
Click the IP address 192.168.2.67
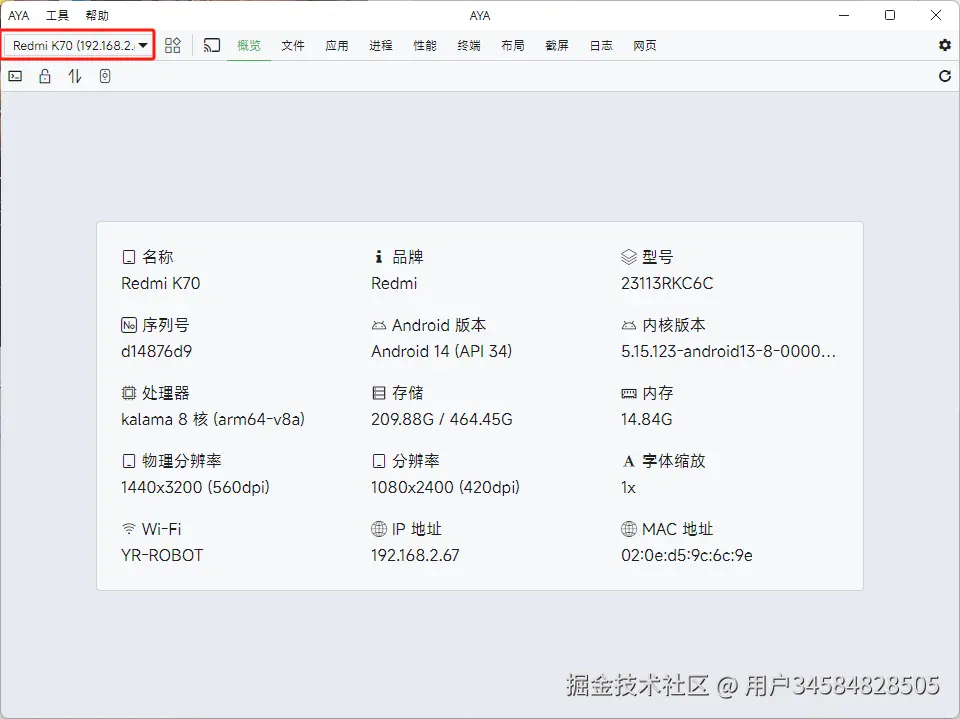[x=415, y=555]
